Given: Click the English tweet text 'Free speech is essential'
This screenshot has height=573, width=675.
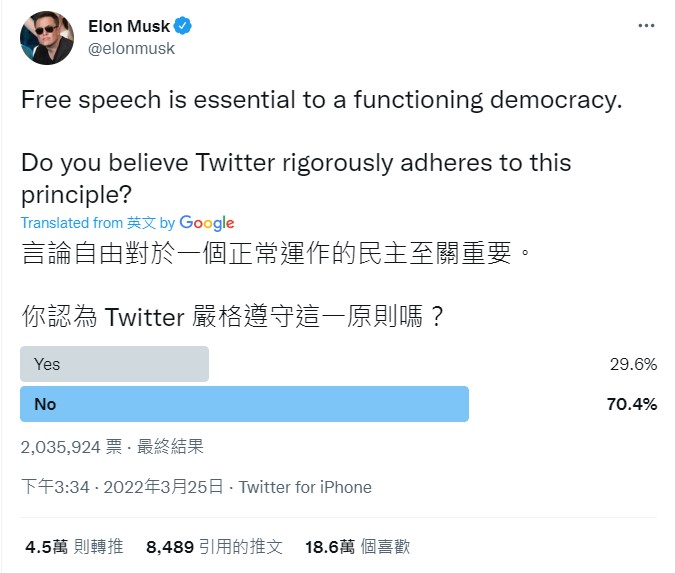Looking at the screenshot, I should [158, 100].
